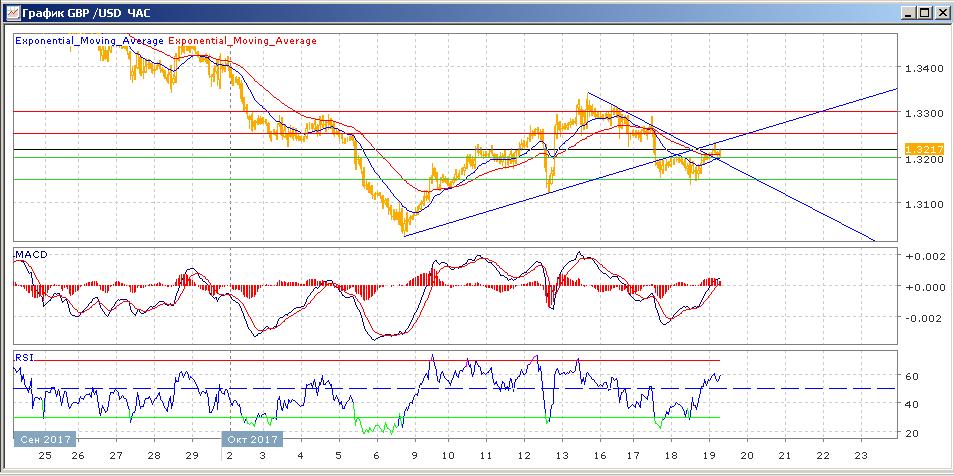The image size is (954, 476).
Task: Click the chart icon in the title bar
Action: (12, 13)
